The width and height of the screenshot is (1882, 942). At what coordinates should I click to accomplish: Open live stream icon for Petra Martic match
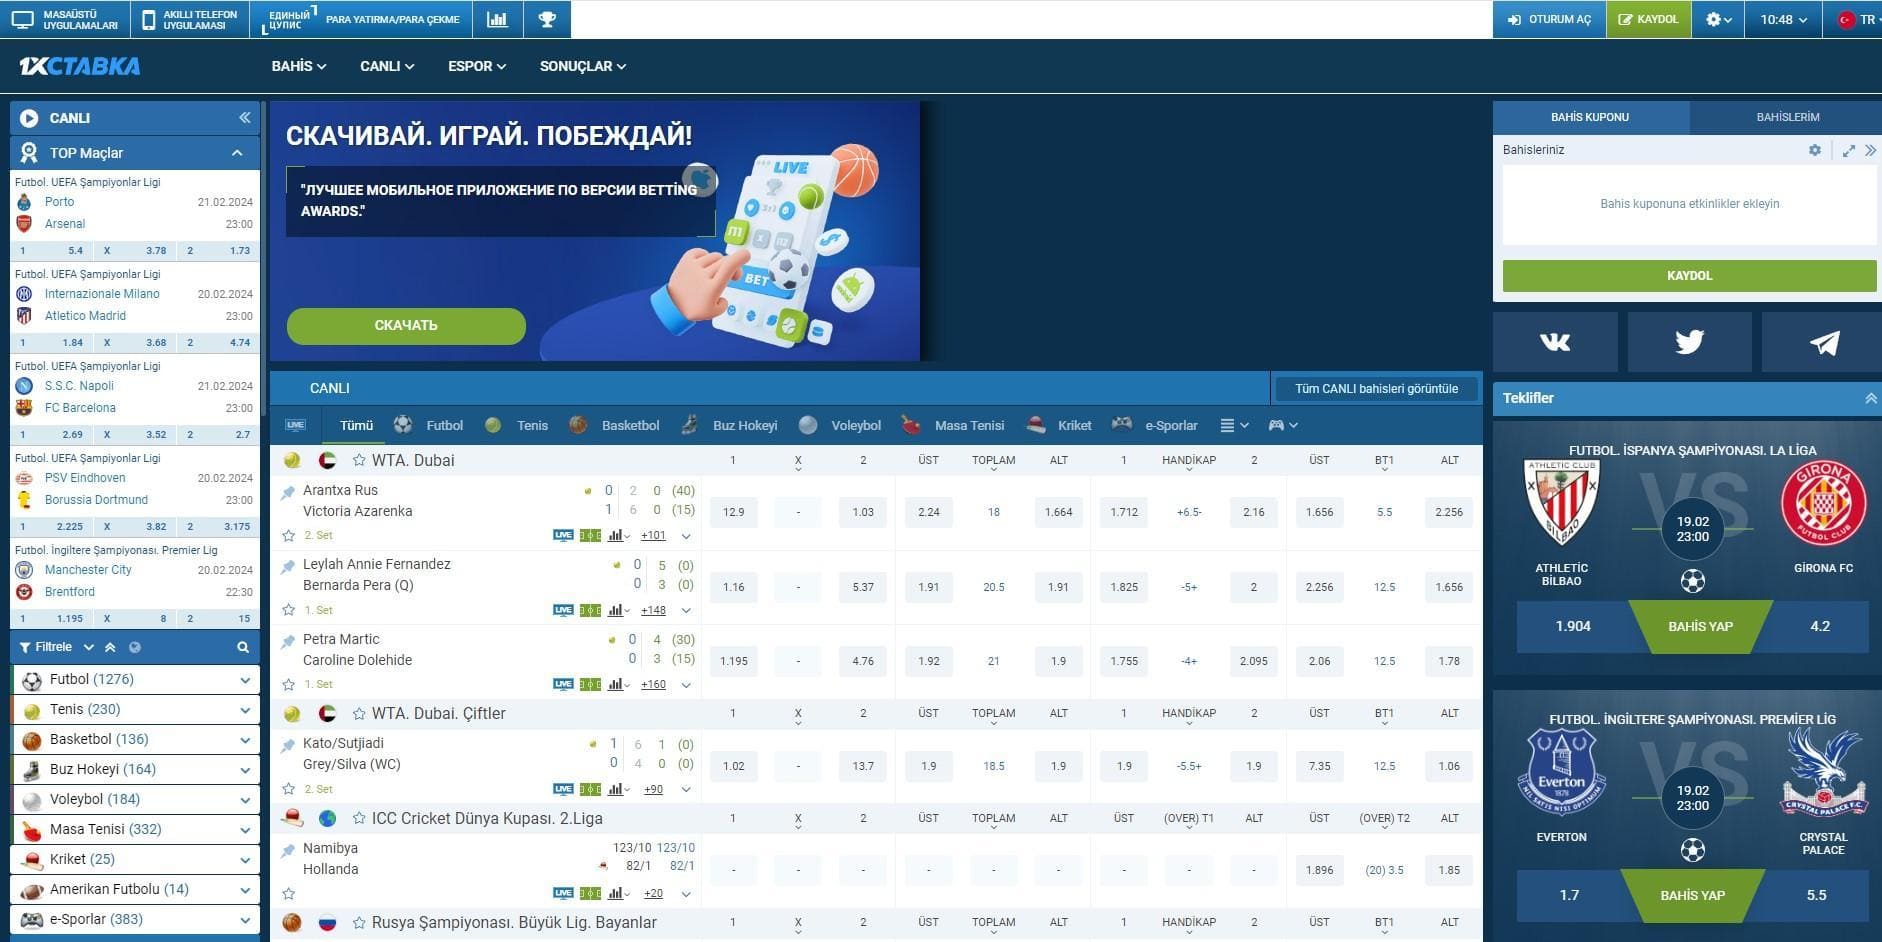coord(563,684)
